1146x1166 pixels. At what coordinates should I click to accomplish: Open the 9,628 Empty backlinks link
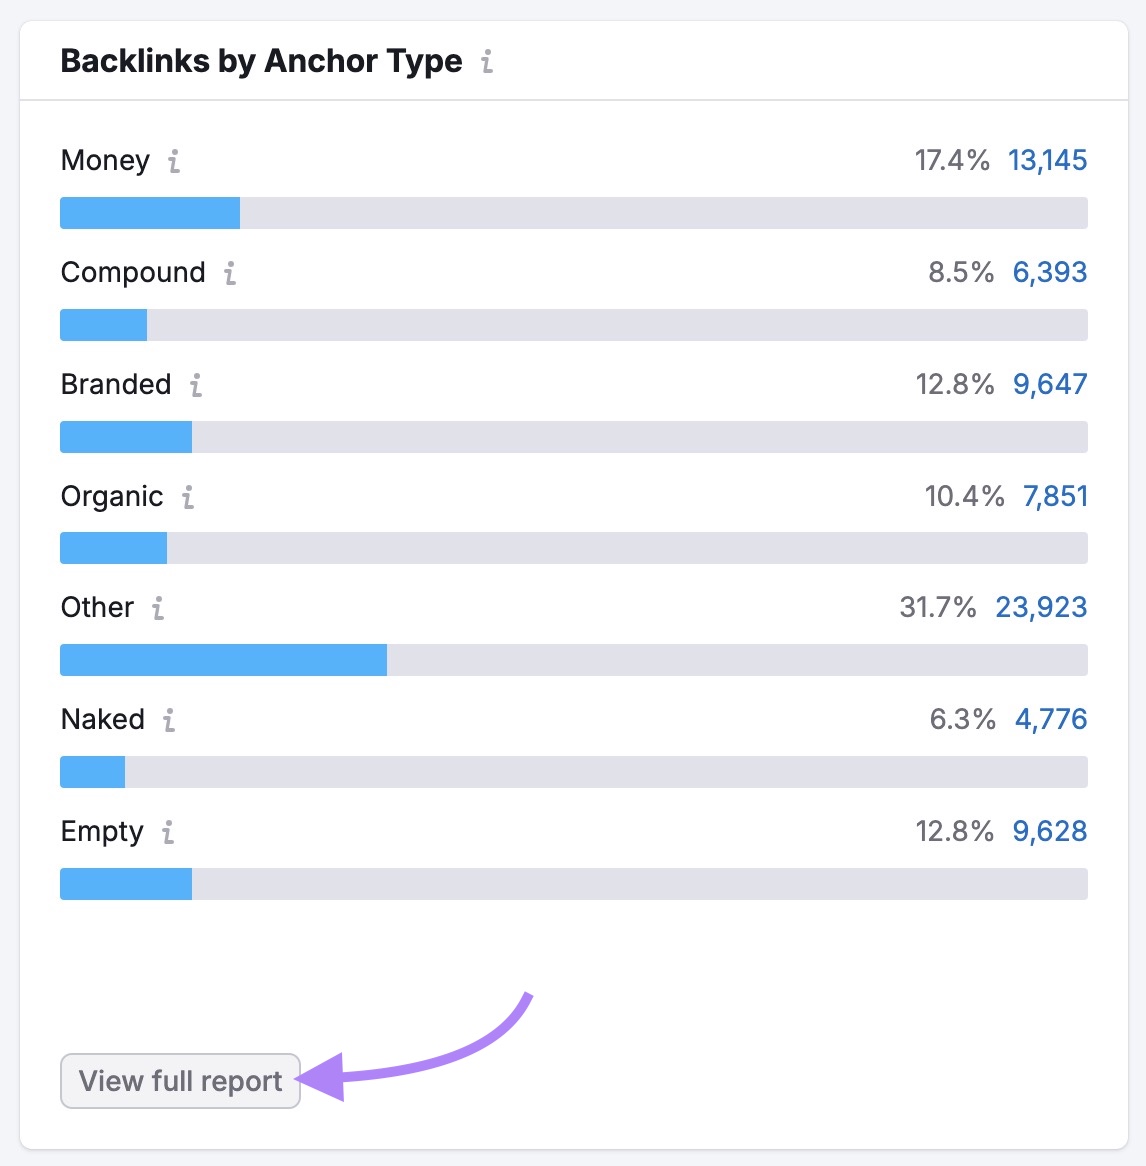1050,832
